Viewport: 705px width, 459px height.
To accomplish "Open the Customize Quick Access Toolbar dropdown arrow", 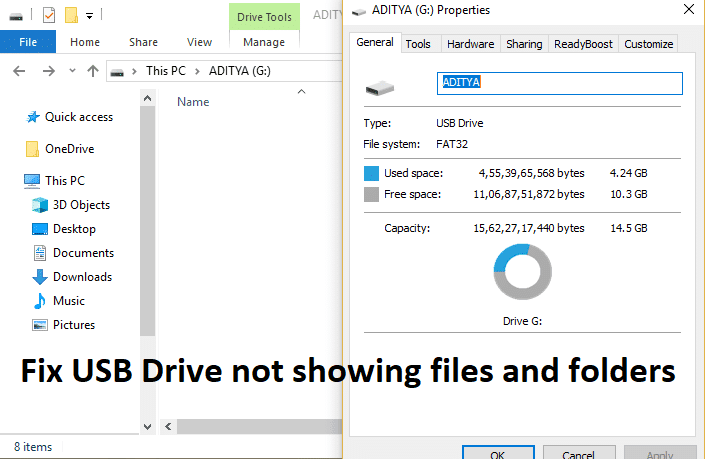I will 89,16.
